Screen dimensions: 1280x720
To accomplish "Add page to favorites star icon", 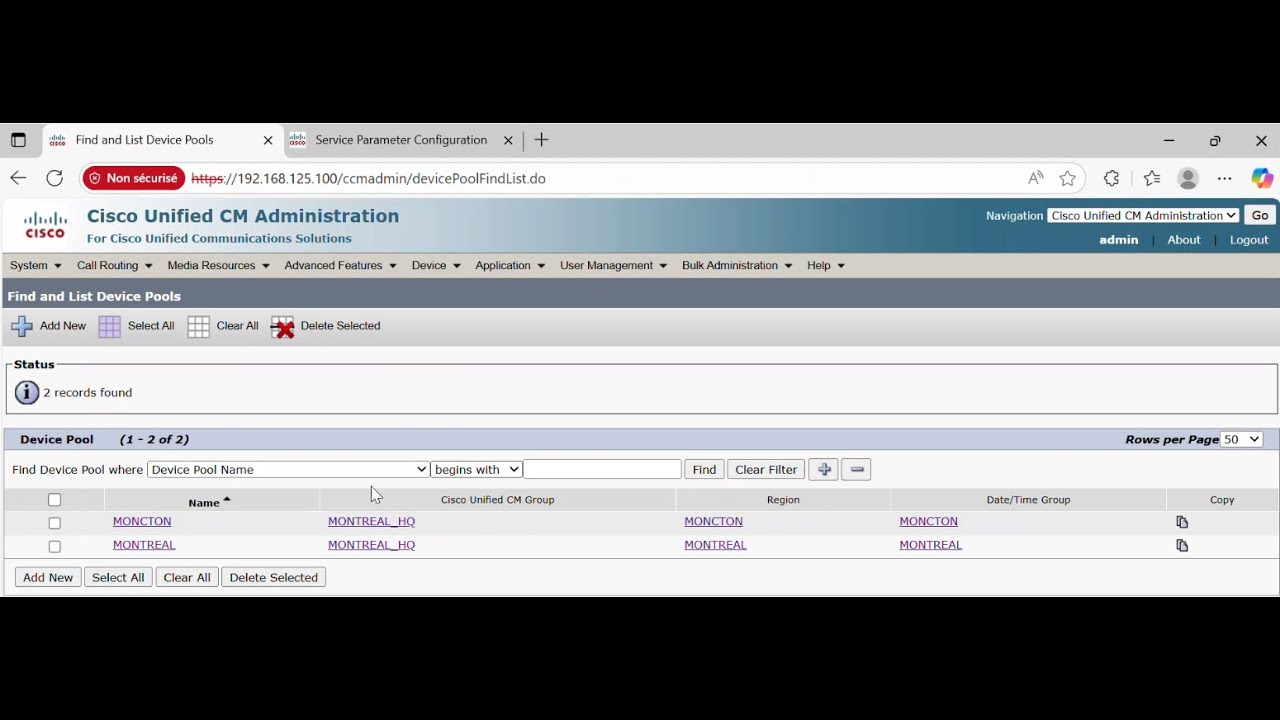I will (1068, 178).
